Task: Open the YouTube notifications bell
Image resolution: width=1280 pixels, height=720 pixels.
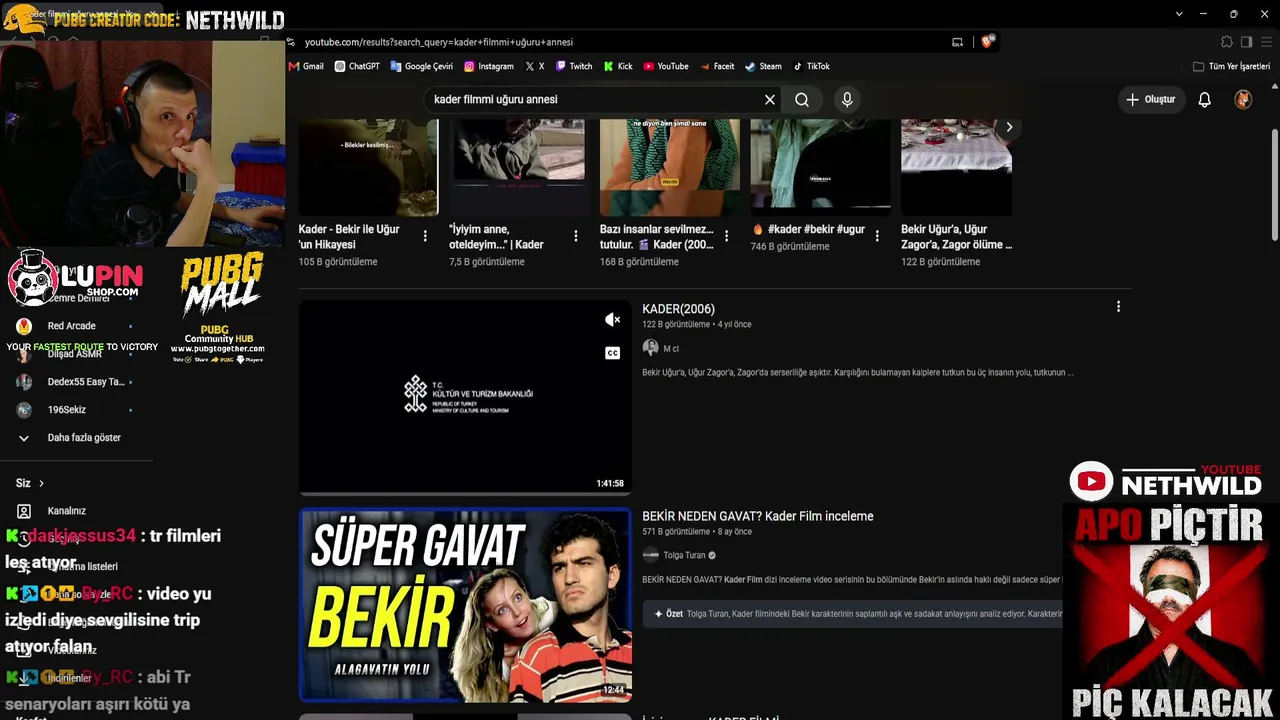Action: click(x=1205, y=100)
